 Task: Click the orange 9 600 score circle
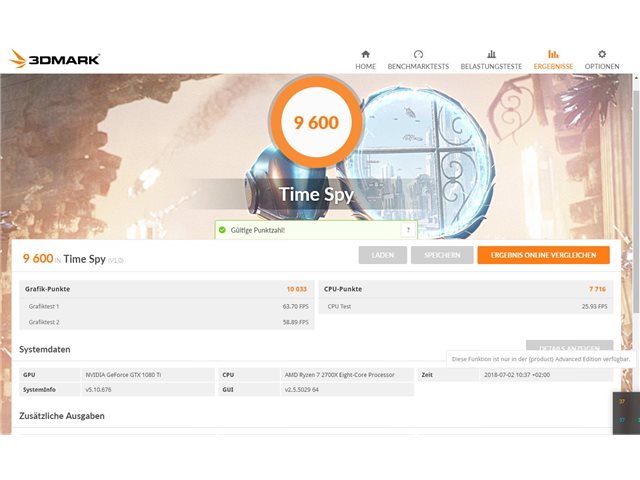click(x=316, y=122)
